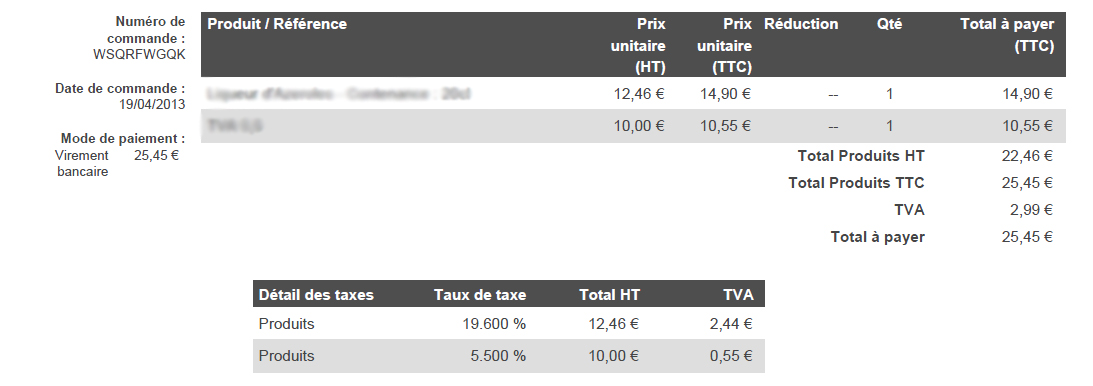The height and width of the screenshot is (386, 1093).
Task: Click the 12,46 € unit price HT in the product table
Action: 639,94
